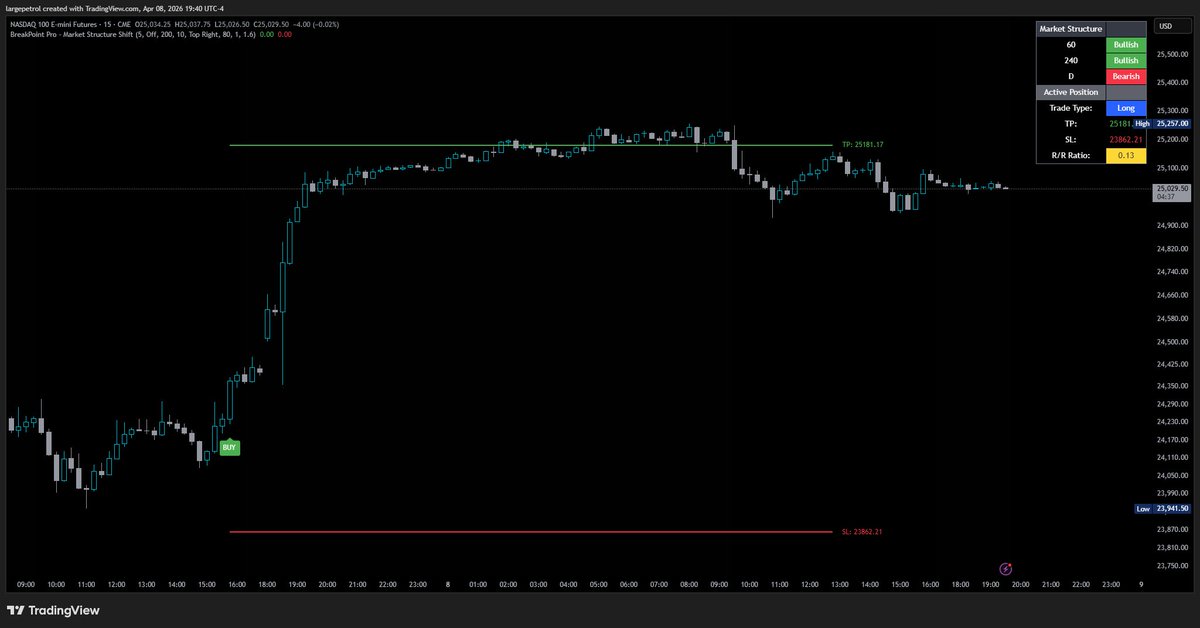Click the TP: 25181.17 line label
Viewport: 1200px width, 628px height.
(862, 145)
